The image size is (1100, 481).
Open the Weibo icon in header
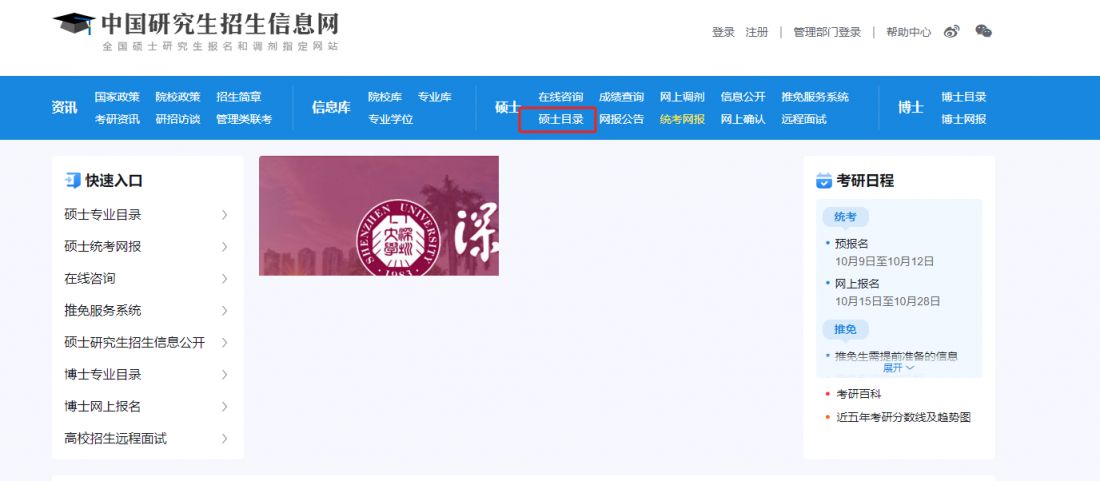[x=951, y=32]
